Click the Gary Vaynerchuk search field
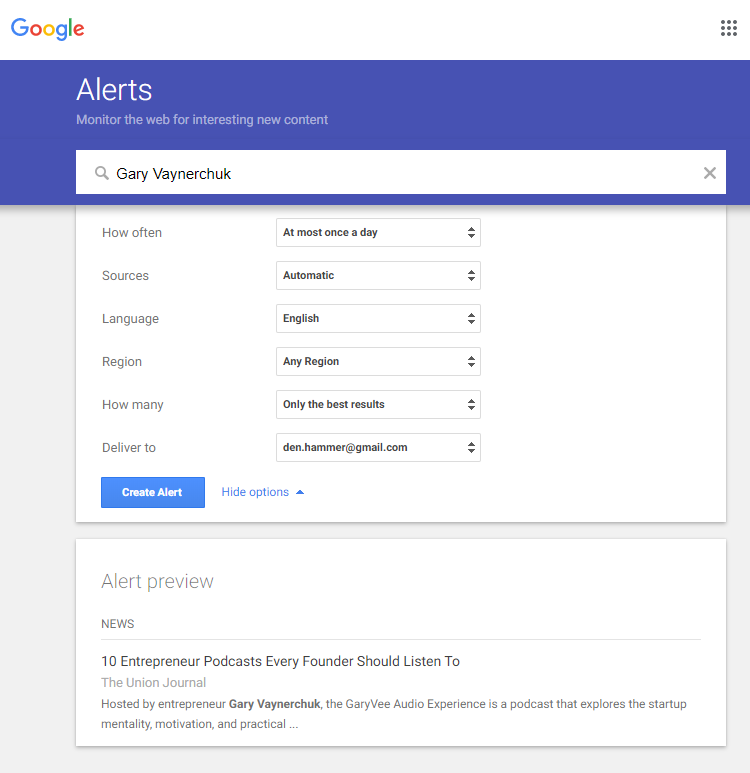The image size is (750, 773). (400, 172)
